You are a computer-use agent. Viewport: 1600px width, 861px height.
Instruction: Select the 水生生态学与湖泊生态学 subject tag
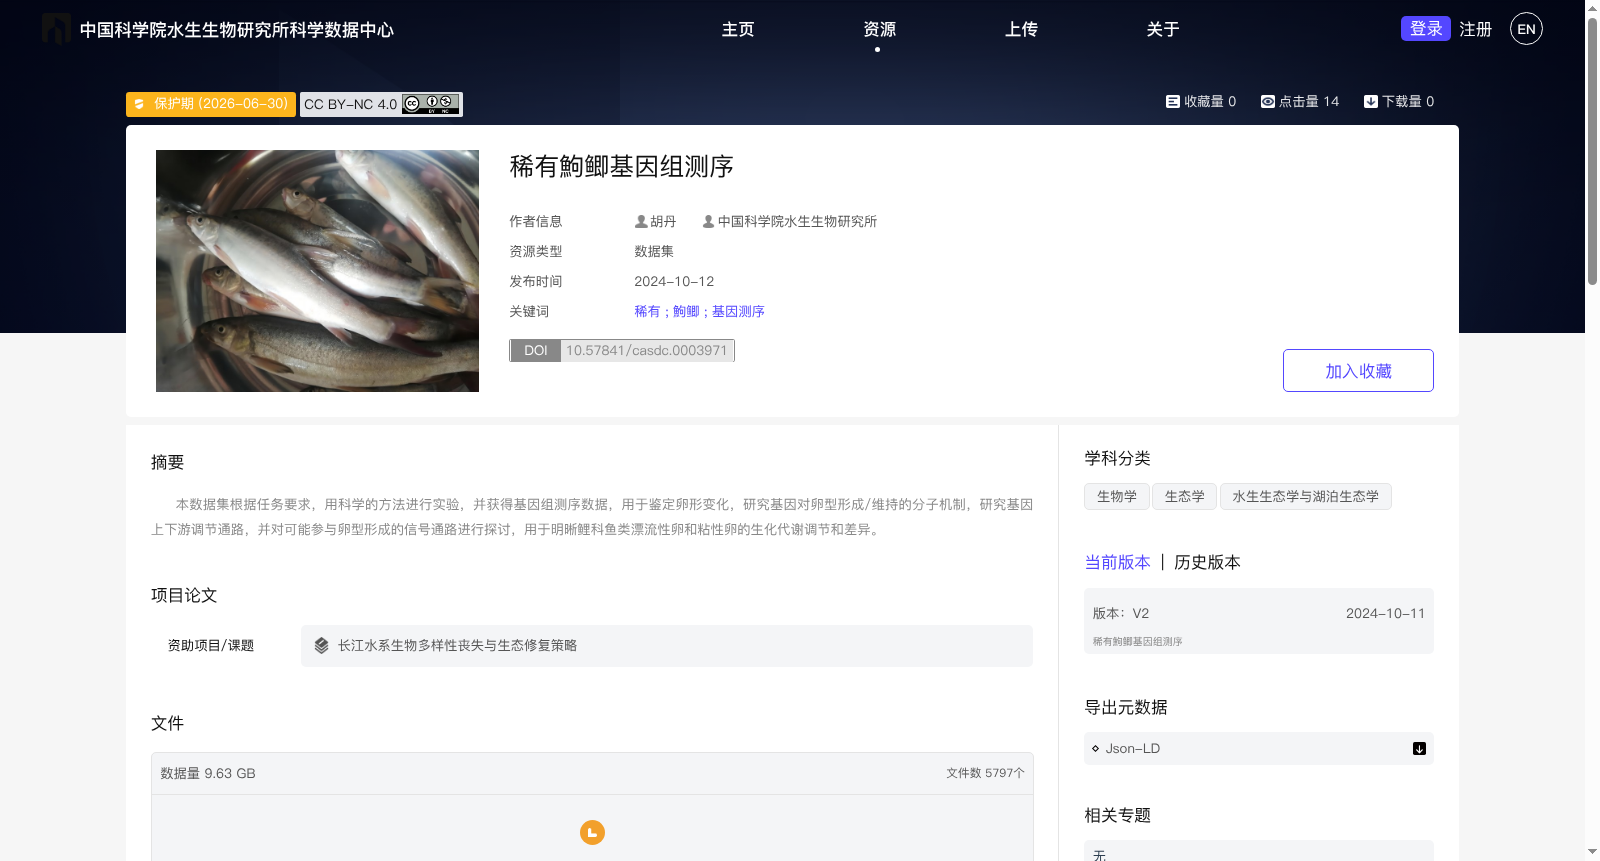(1306, 496)
